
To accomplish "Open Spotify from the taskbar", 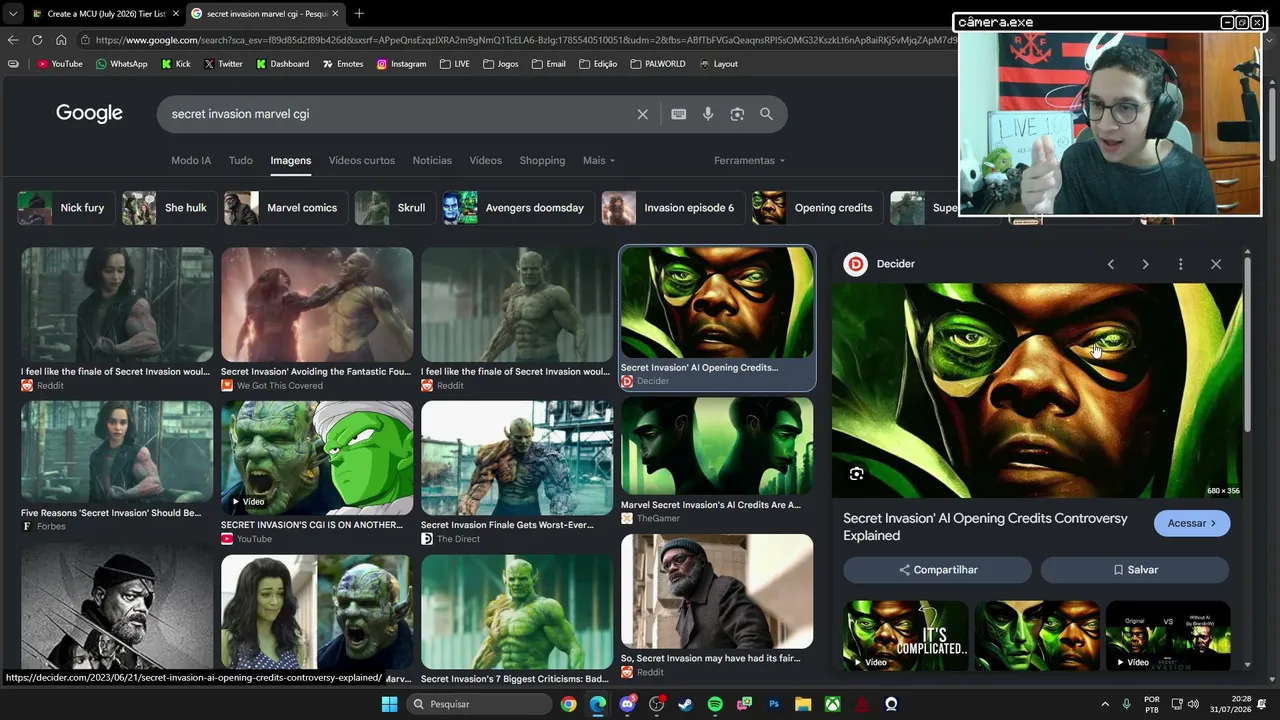I will pyautogui.click(x=715, y=704).
